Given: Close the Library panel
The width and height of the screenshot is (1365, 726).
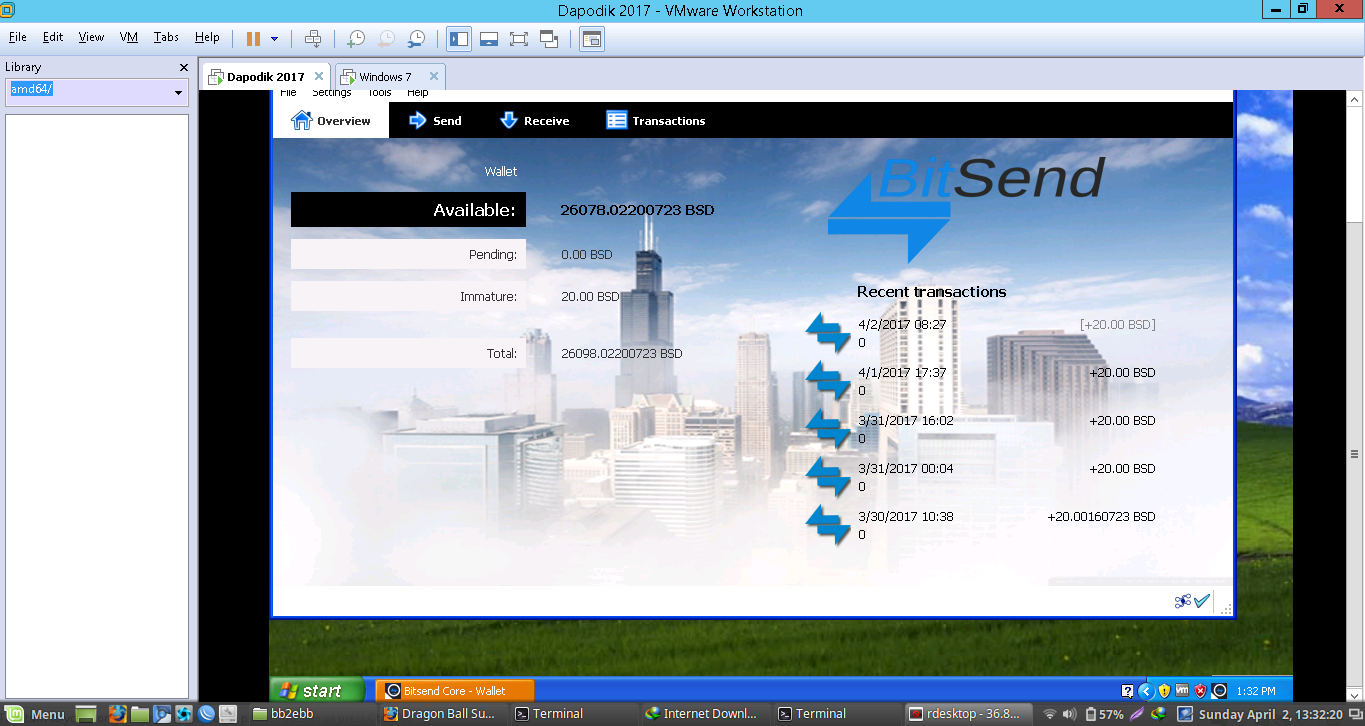Looking at the screenshot, I should [183, 67].
